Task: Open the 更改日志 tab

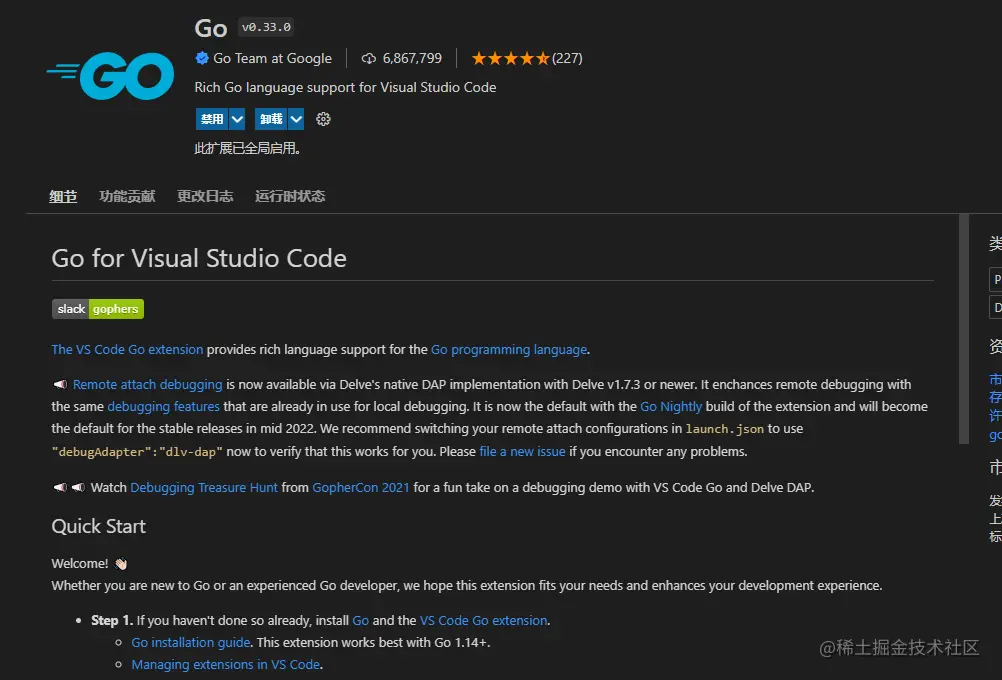Action: (x=205, y=196)
